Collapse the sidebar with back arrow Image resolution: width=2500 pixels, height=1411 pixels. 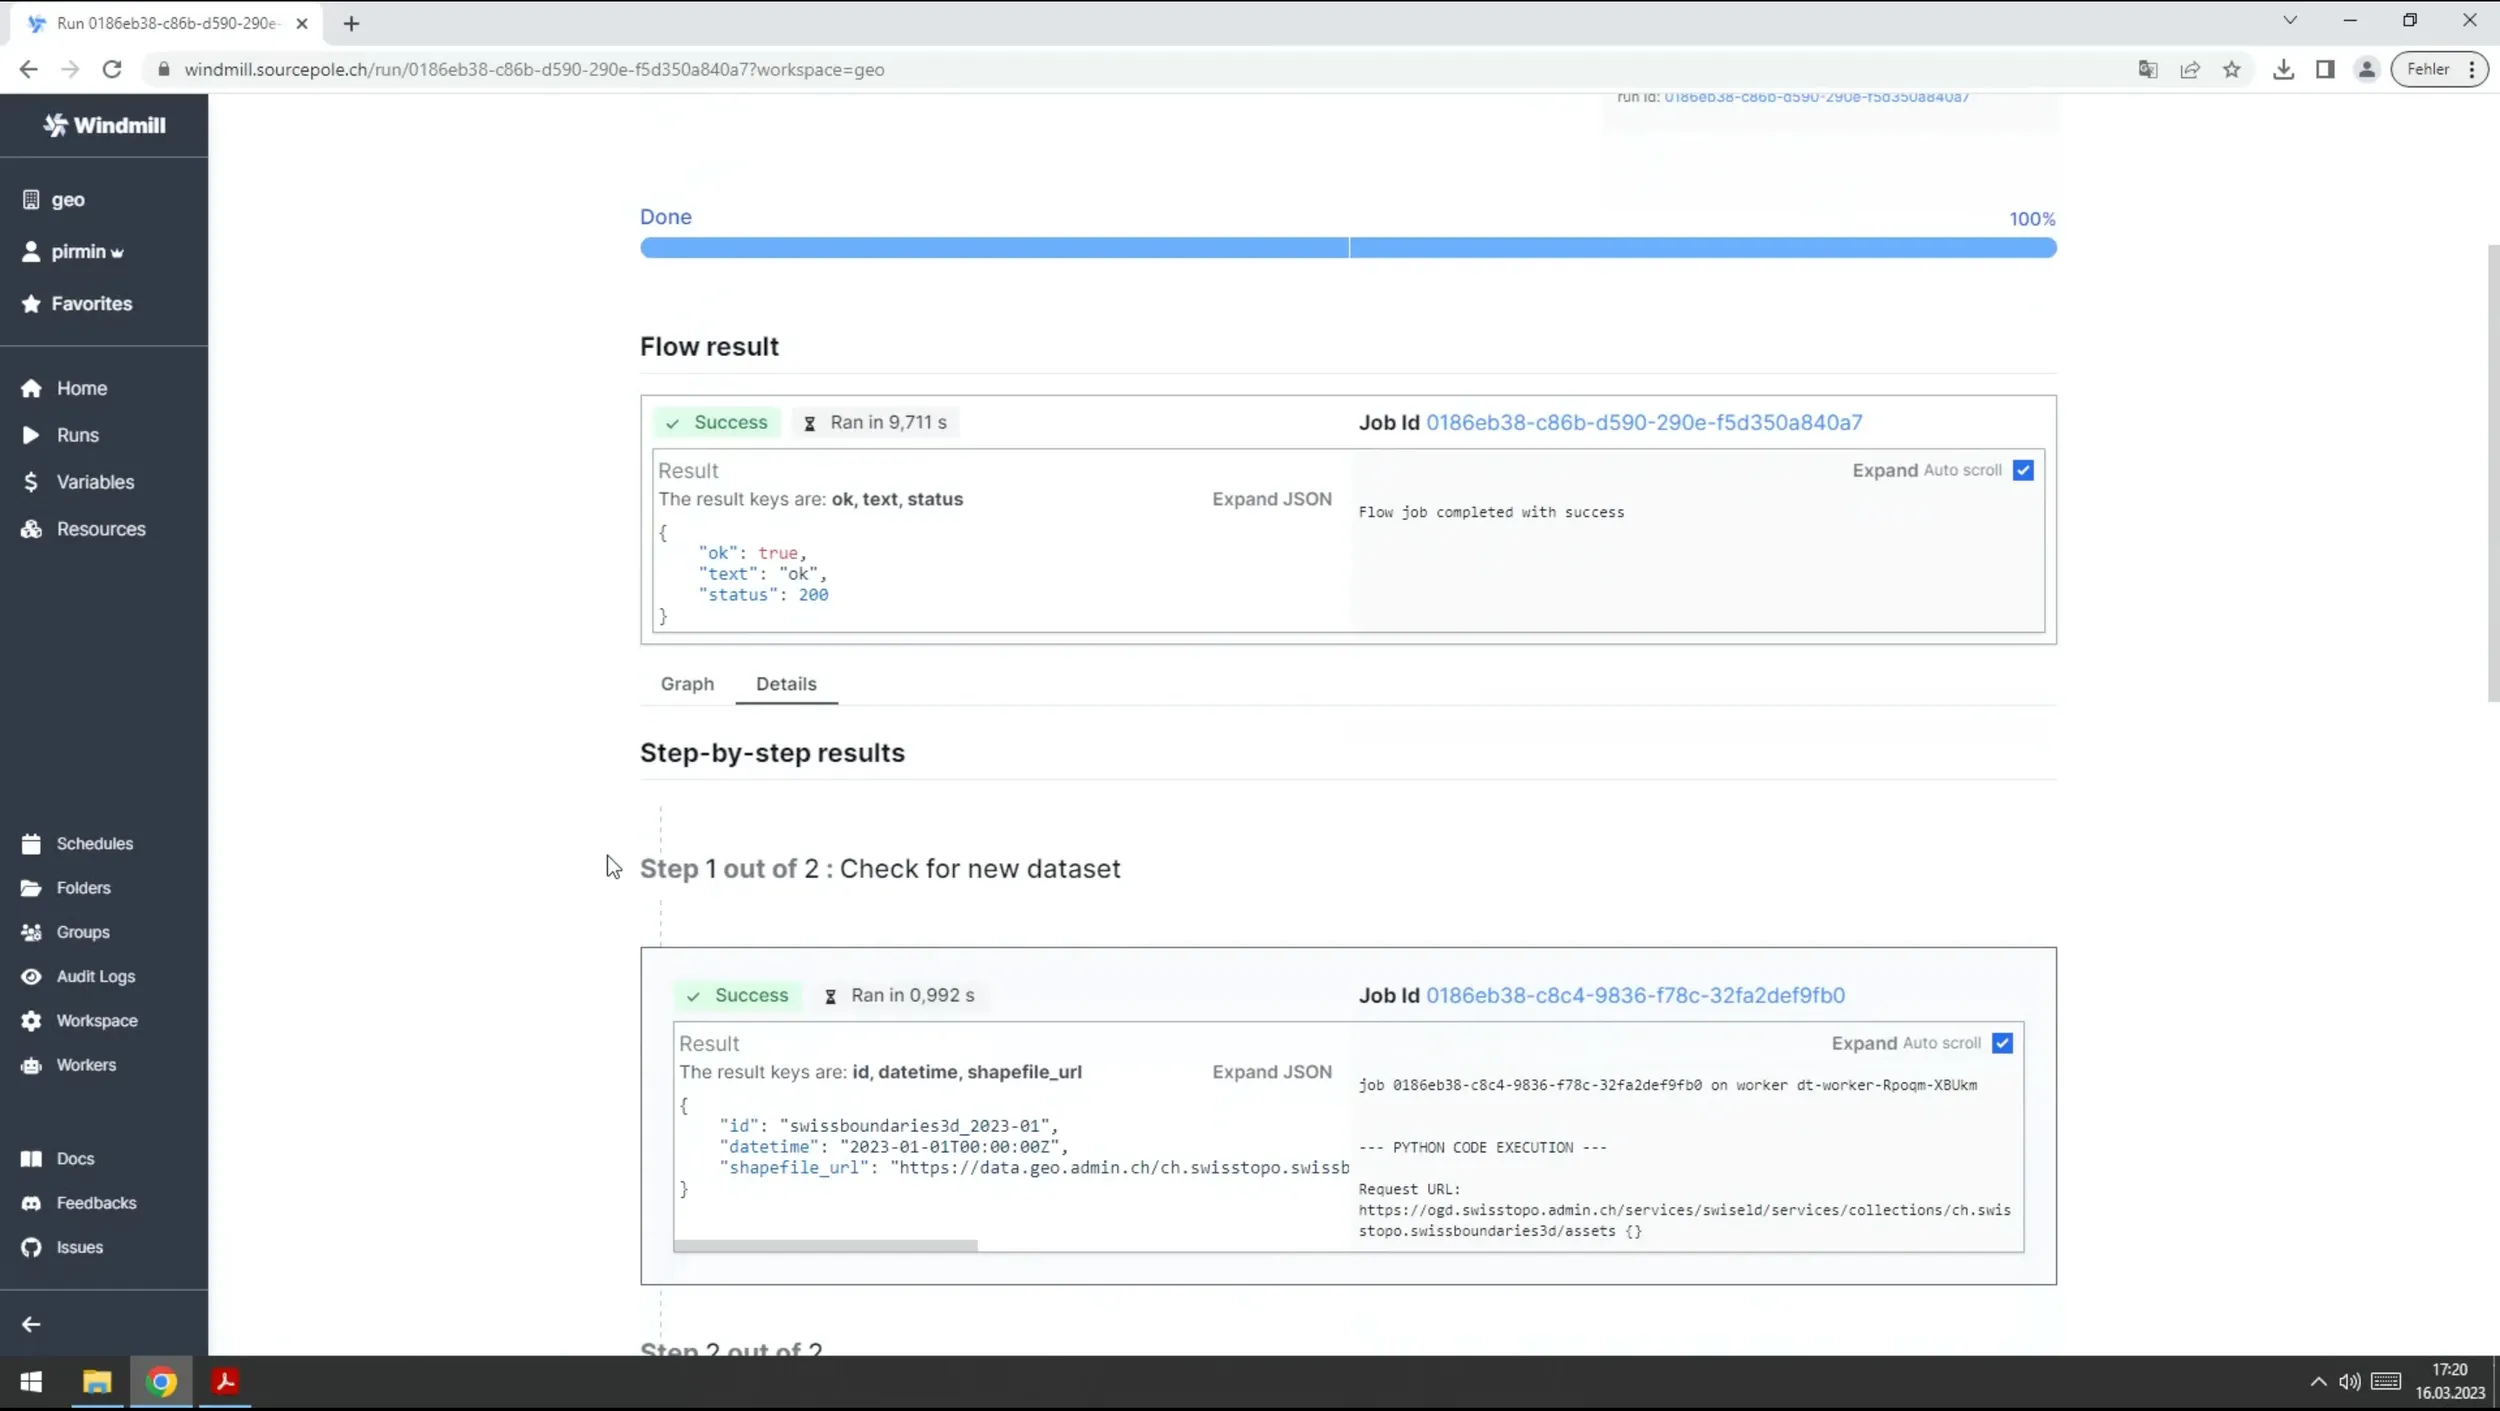30,1322
